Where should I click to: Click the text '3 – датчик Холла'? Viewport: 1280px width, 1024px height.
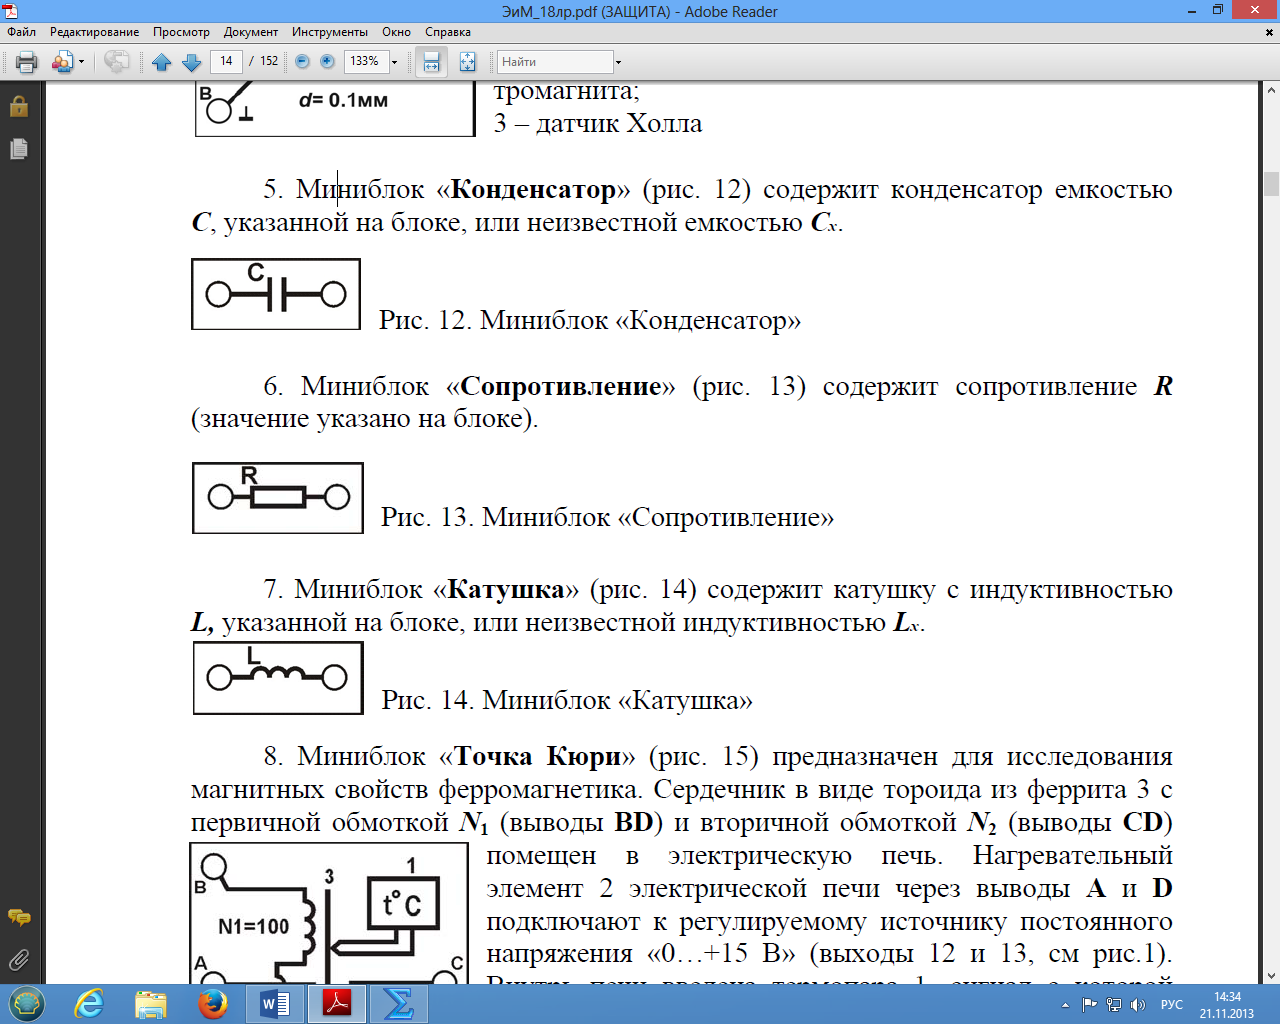pos(598,124)
